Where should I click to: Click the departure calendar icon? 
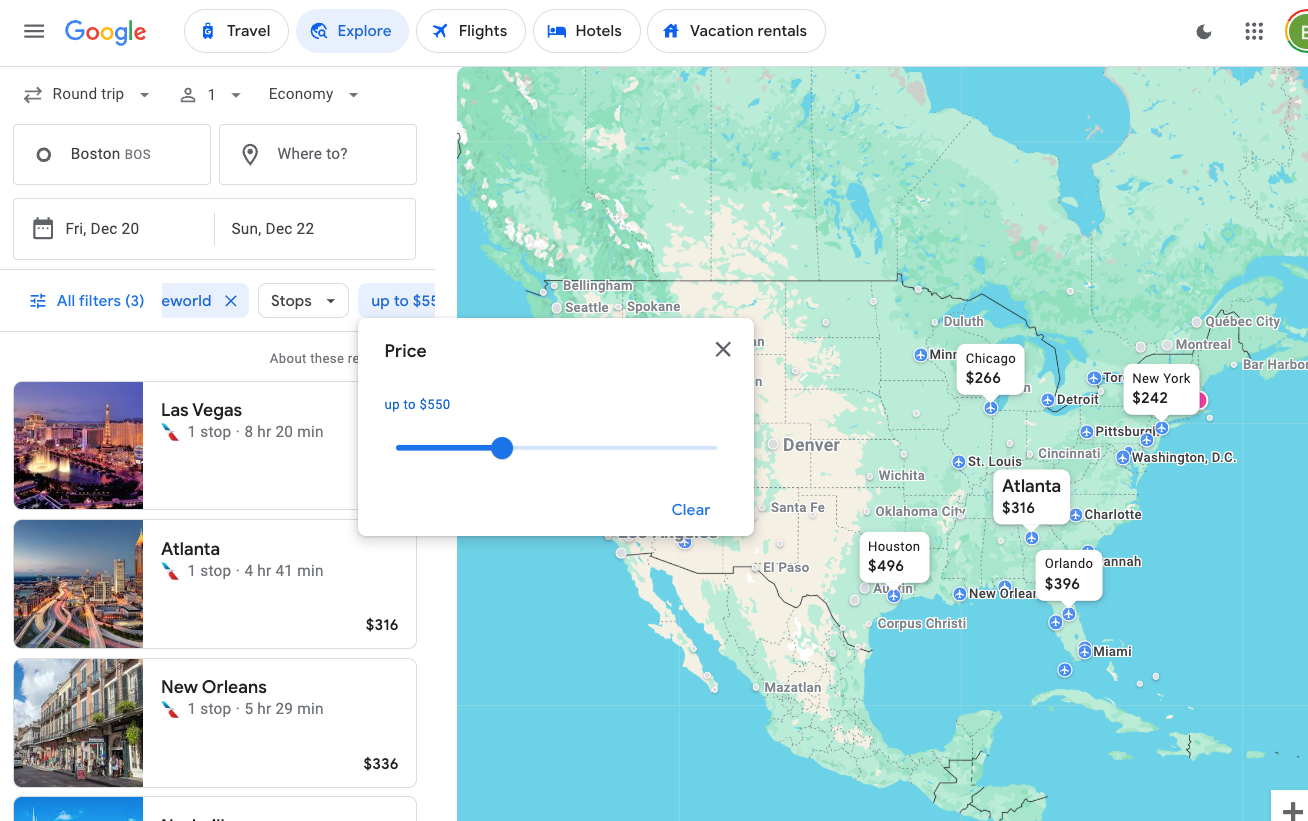tap(43, 229)
